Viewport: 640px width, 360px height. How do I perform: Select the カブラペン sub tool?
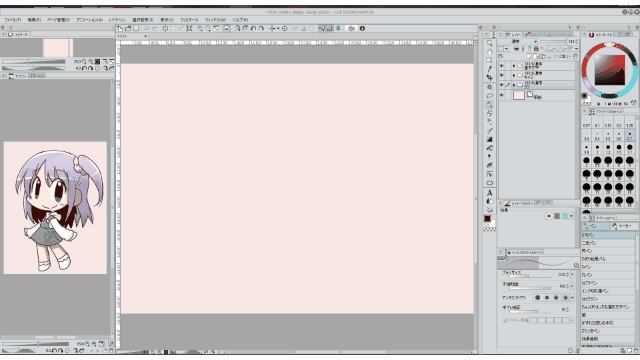pyautogui.click(x=608, y=283)
